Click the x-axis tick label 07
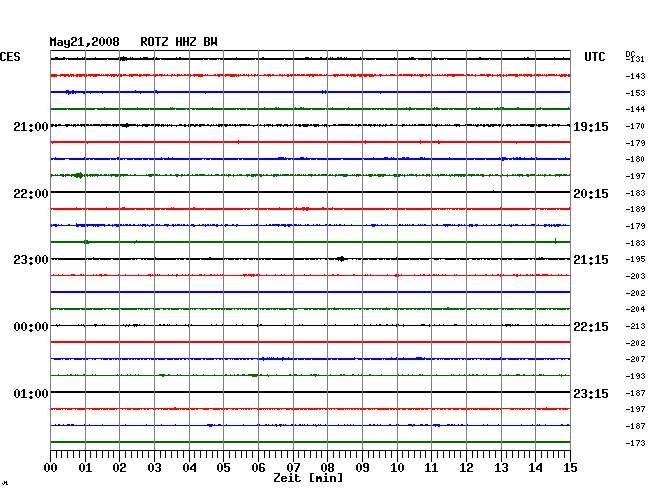Viewport: 650px width, 494px height. tap(293, 468)
